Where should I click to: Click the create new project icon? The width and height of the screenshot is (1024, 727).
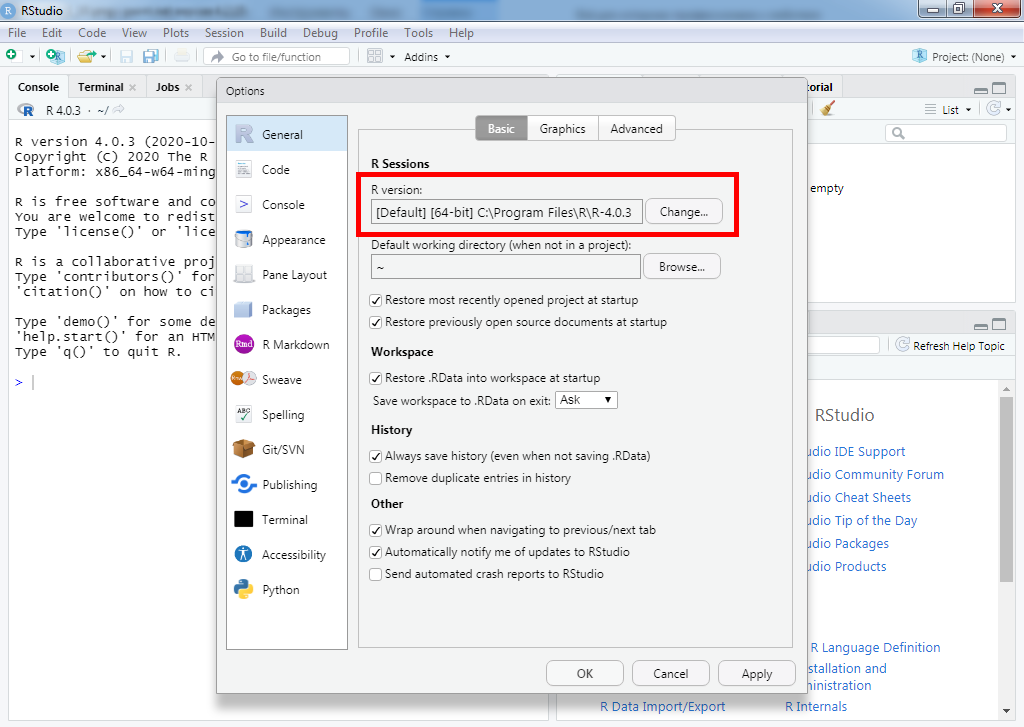(55, 57)
